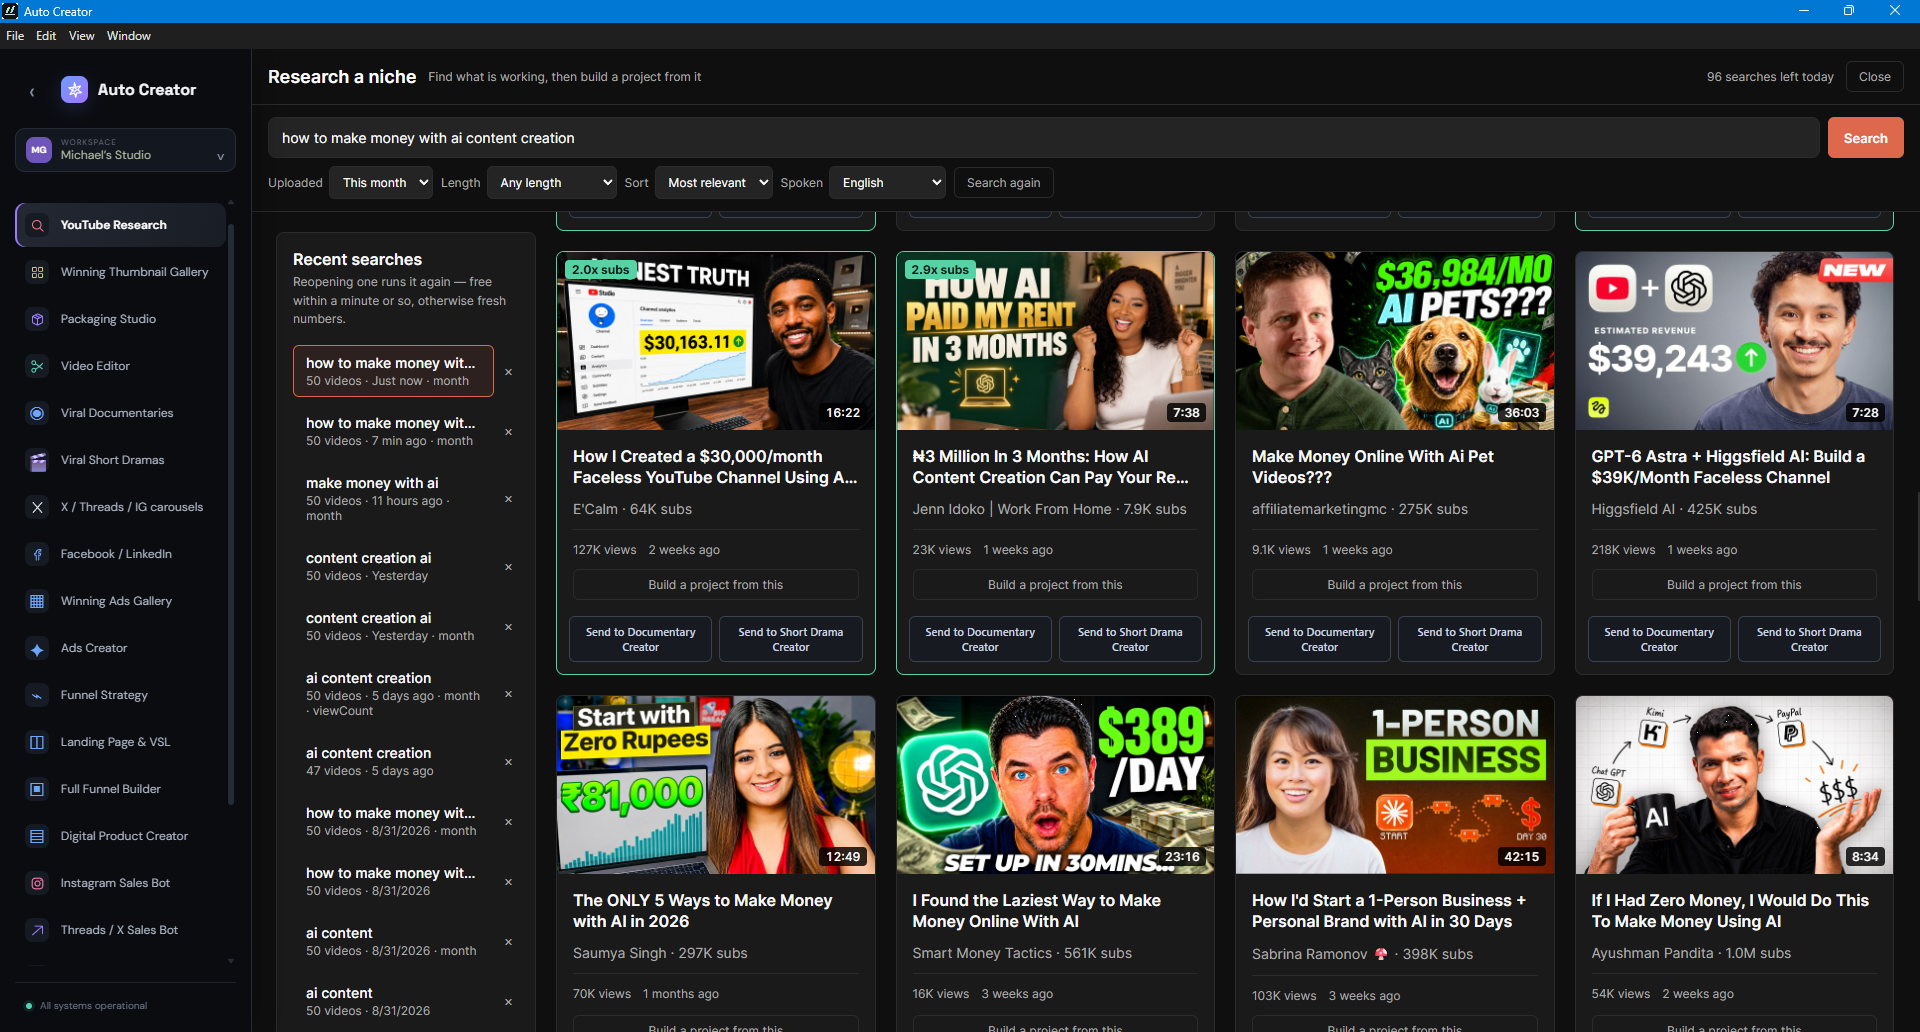Open 'If I Had Zero Money' video title

click(x=1730, y=911)
